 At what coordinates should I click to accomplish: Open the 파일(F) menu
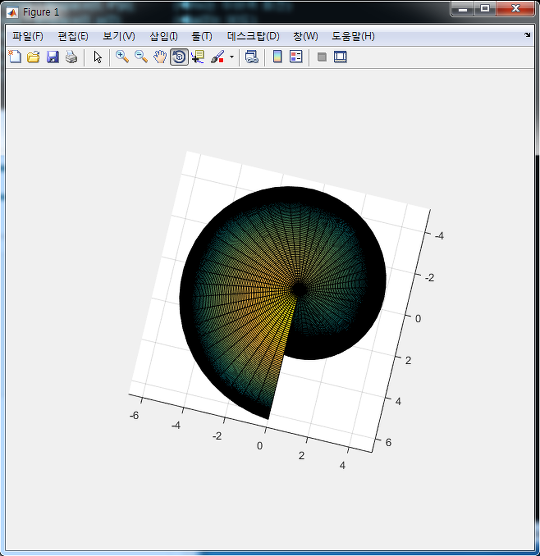tap(28, 36)
